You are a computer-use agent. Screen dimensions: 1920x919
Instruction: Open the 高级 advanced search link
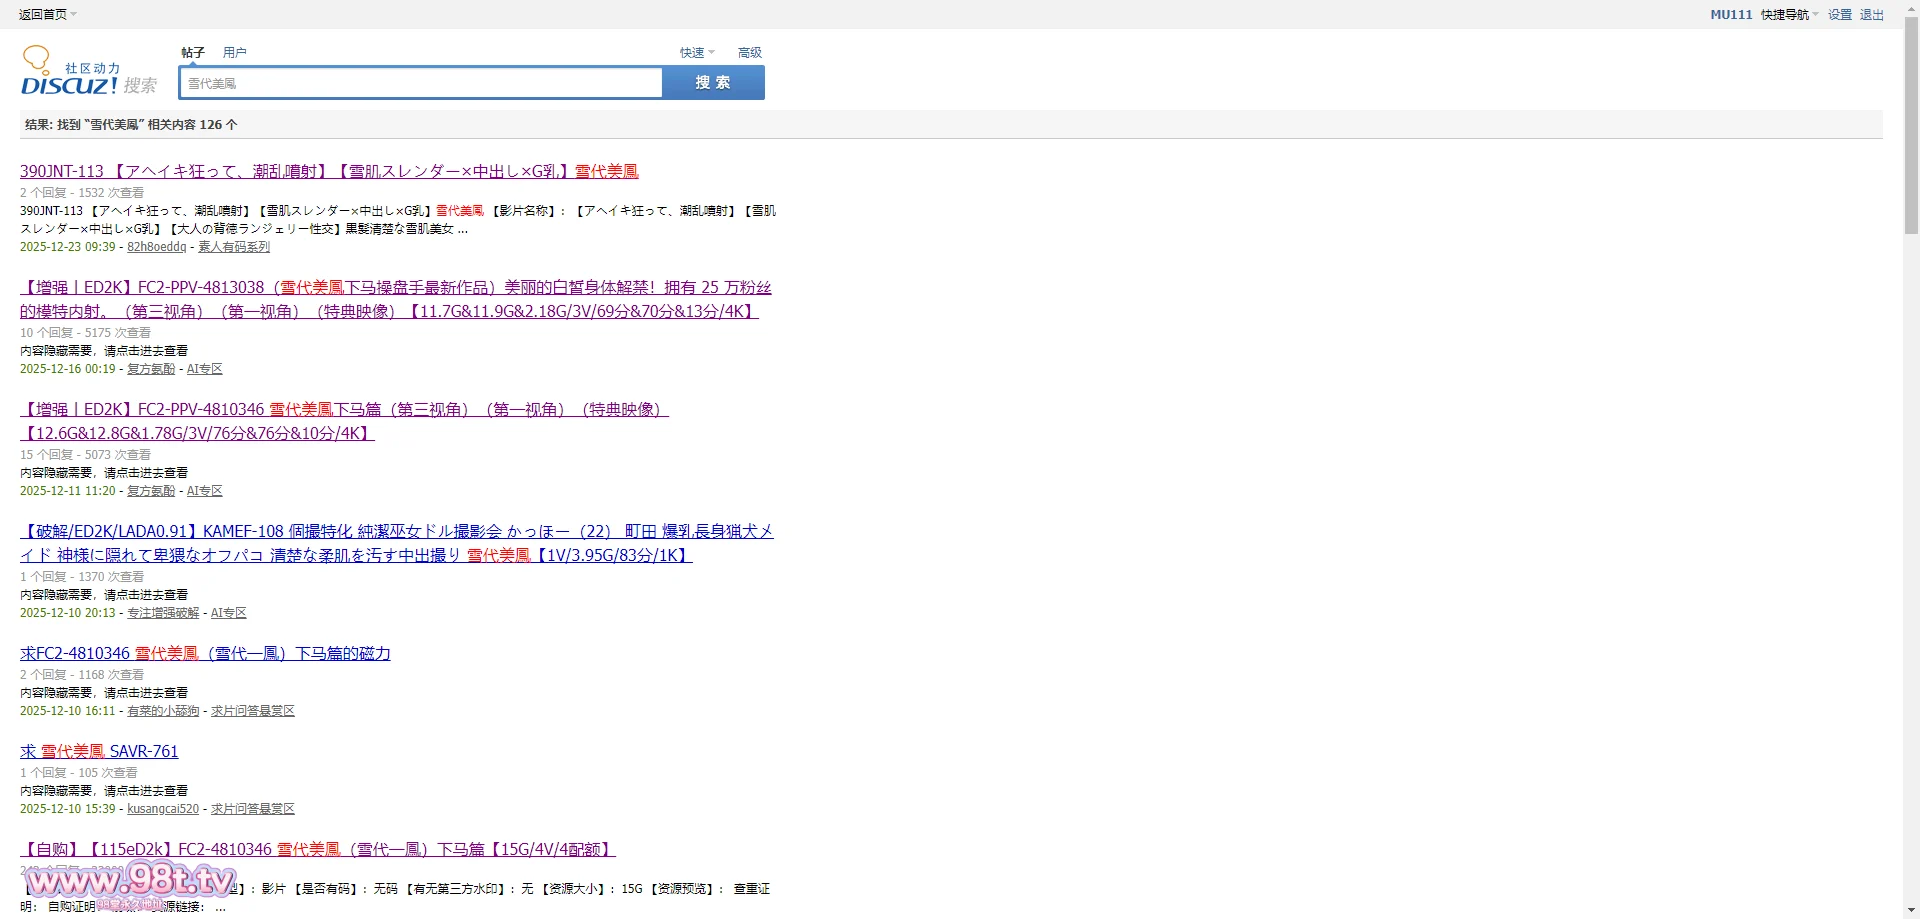(749, 52)
